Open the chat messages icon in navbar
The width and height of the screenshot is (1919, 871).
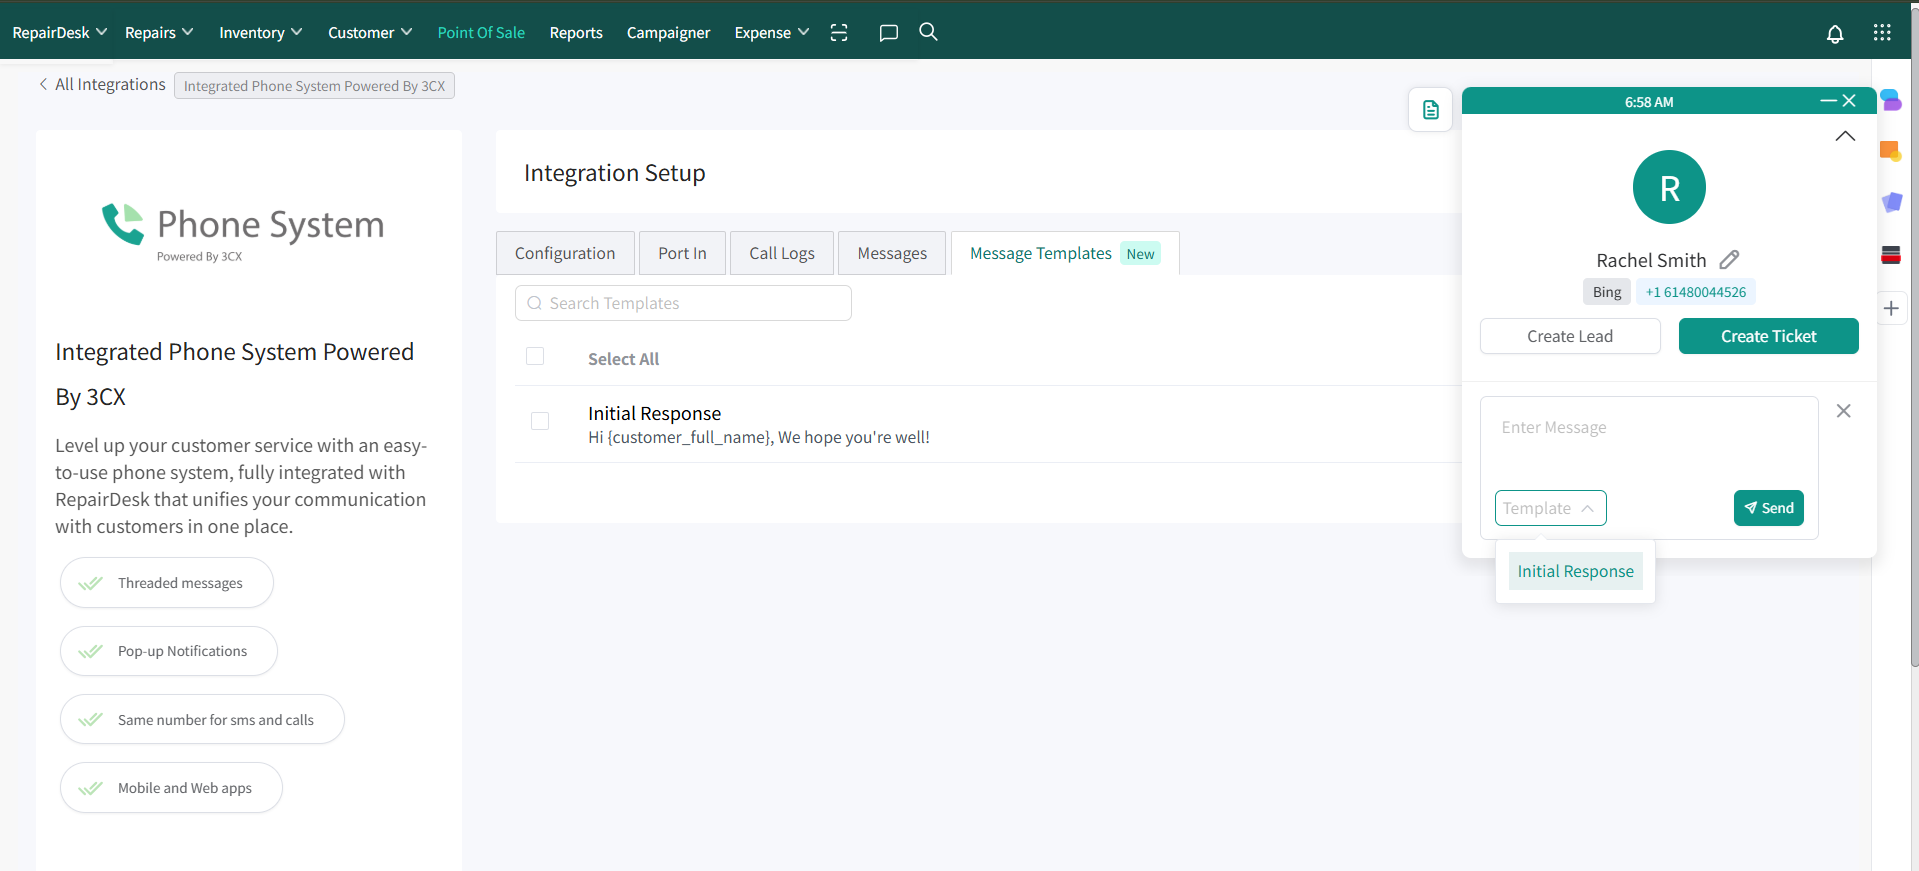tap(888, 33)
